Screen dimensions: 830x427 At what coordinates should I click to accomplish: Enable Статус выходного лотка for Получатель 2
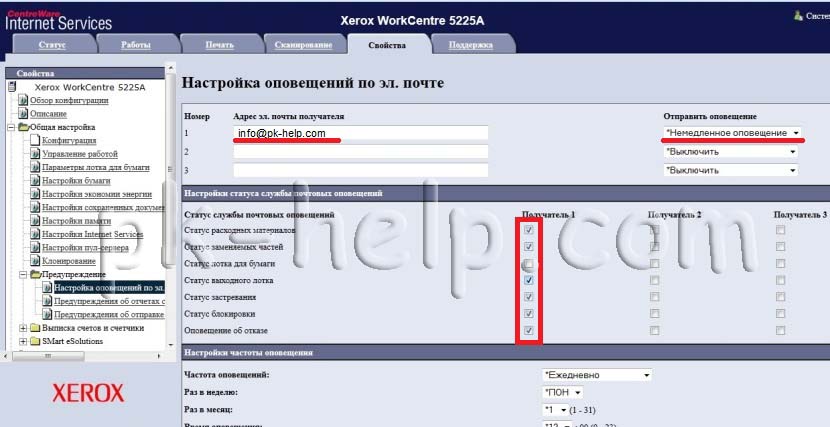click(655, 280)
